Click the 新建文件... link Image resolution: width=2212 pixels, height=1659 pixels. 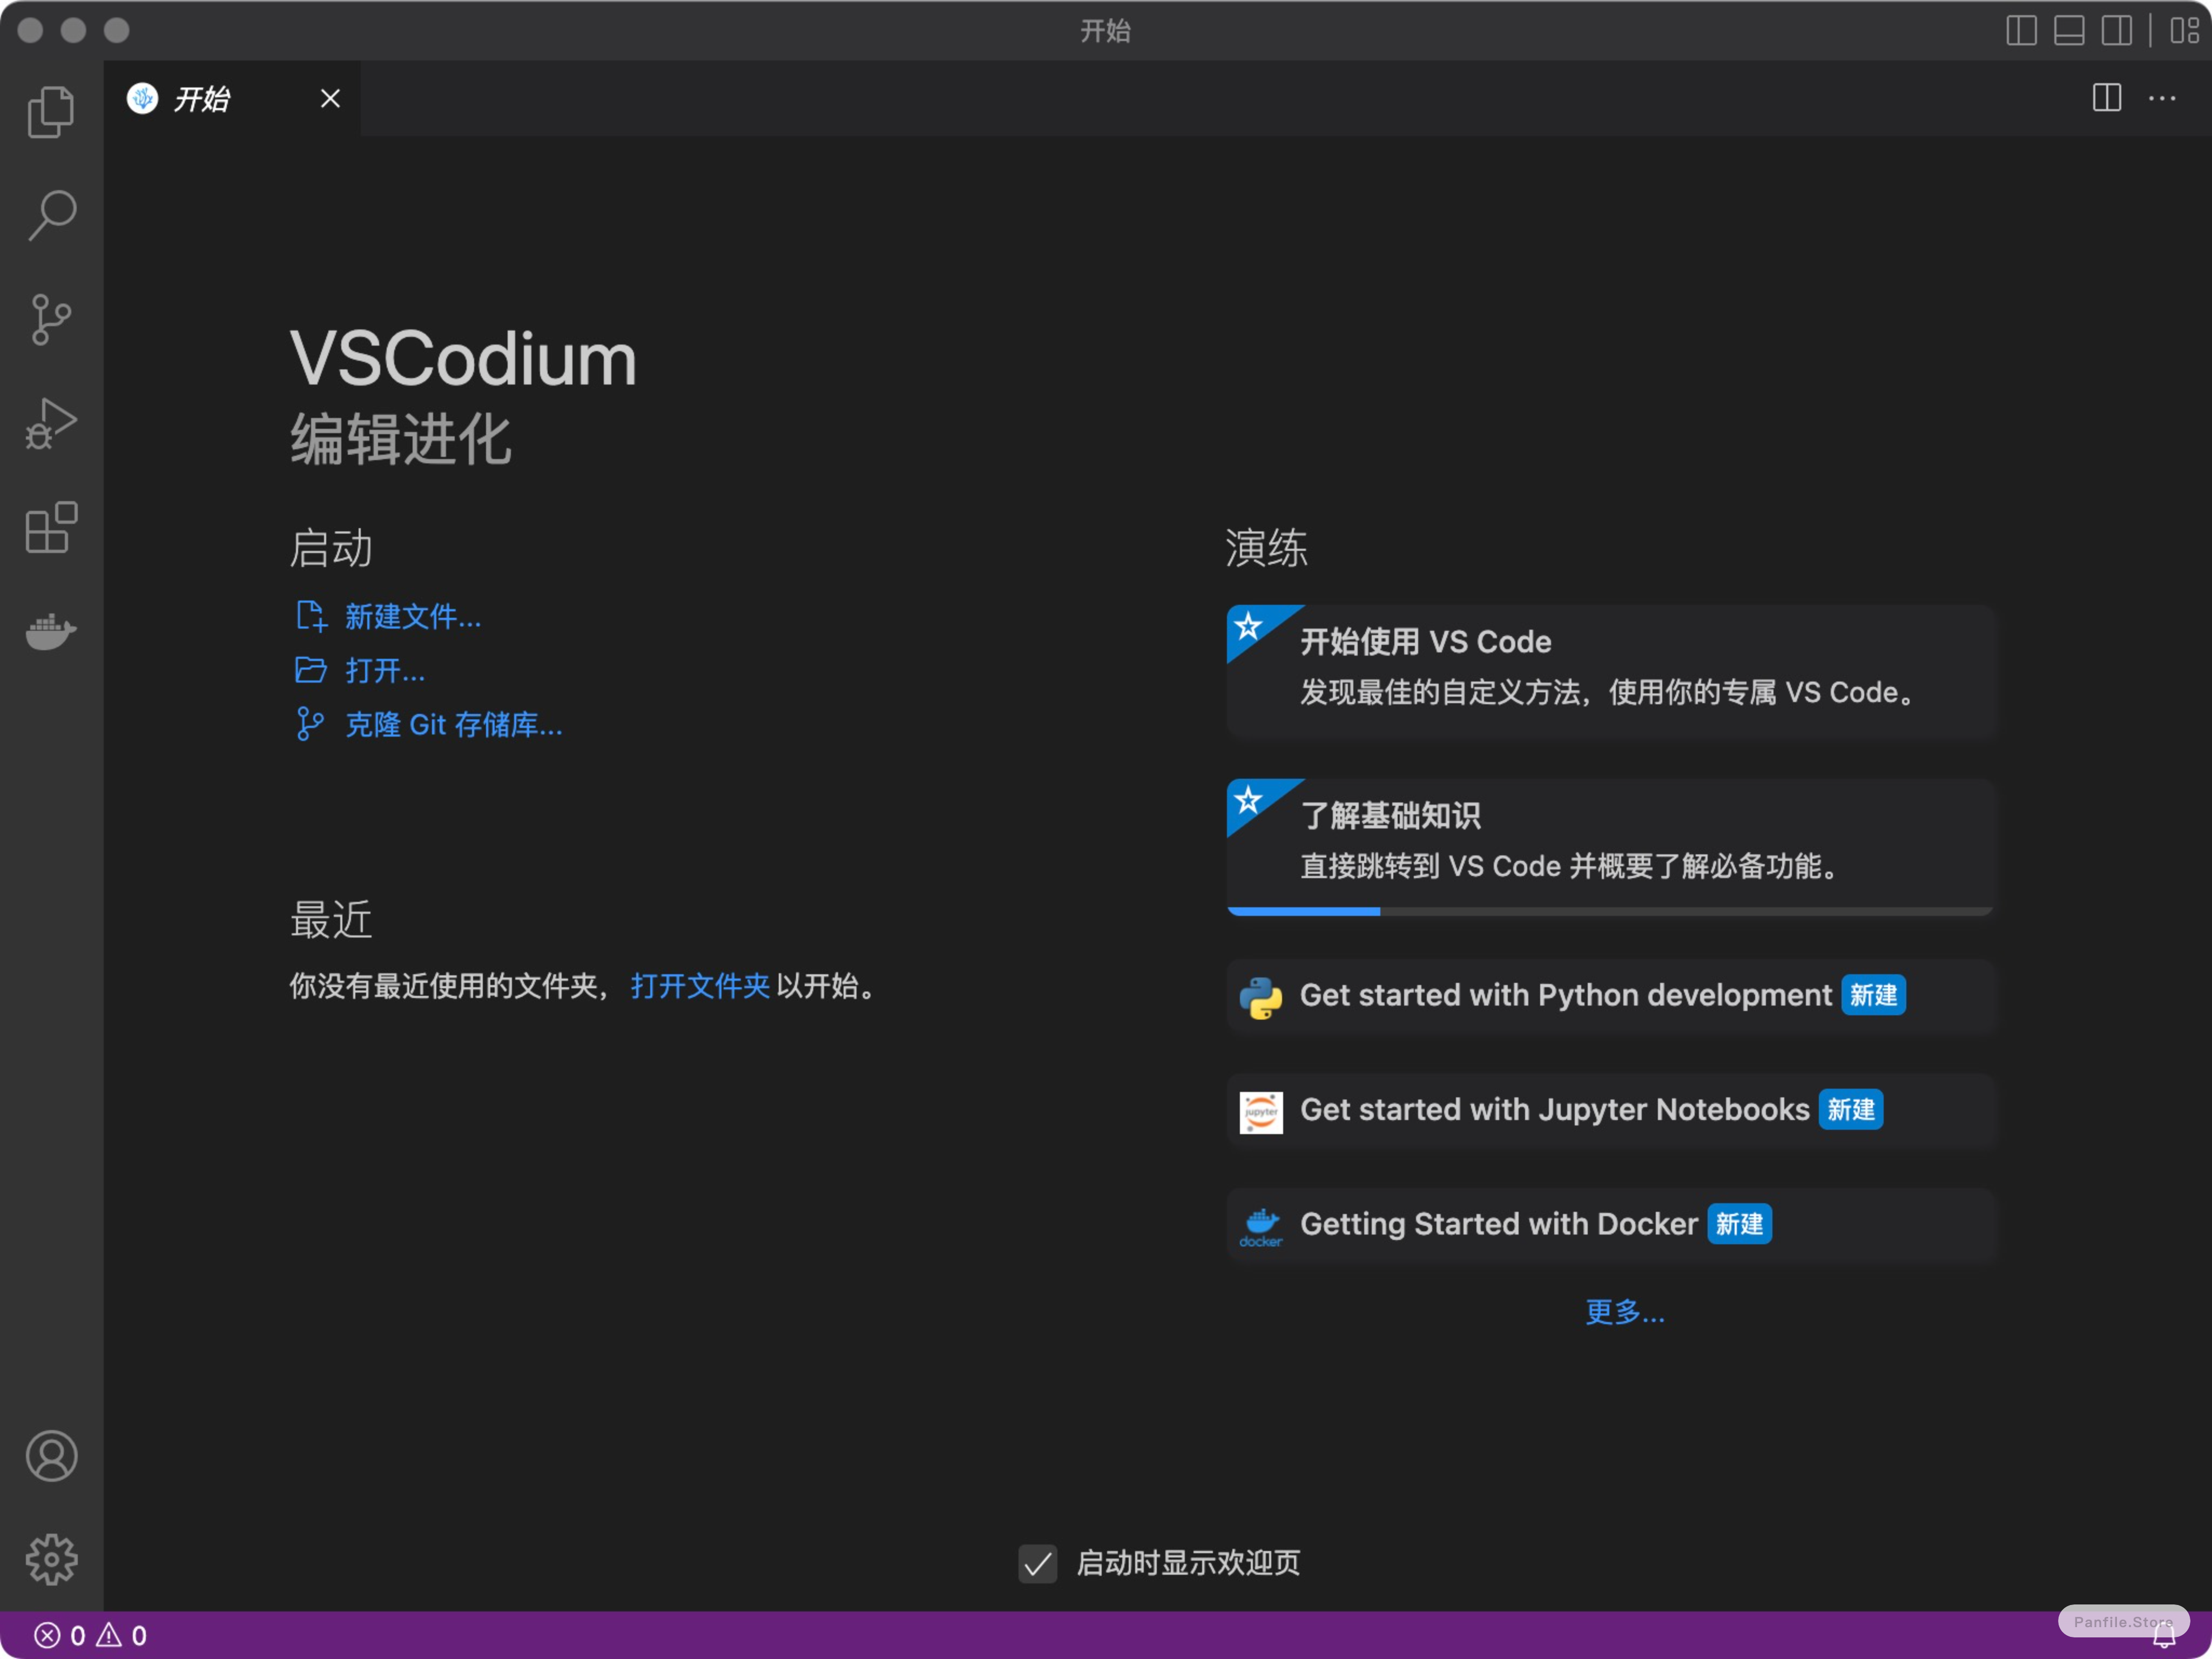tap(413, 616)
